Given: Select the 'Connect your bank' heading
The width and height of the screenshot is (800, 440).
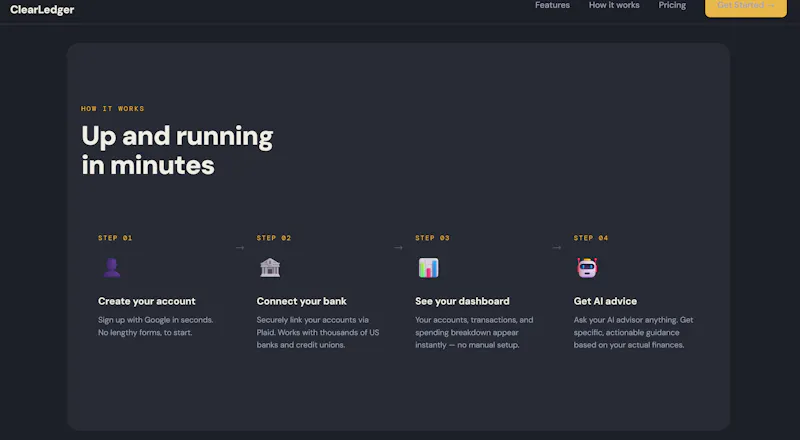Looking at the screenshot, I should coord(302,301).
